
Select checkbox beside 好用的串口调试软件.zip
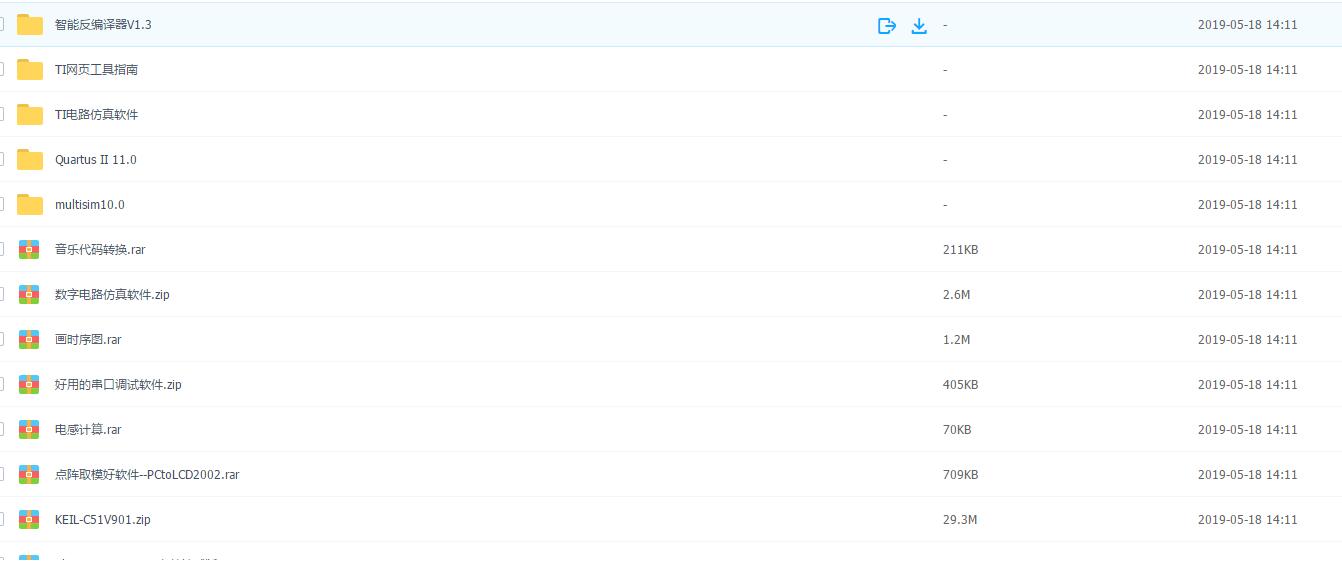click(1, 384)
